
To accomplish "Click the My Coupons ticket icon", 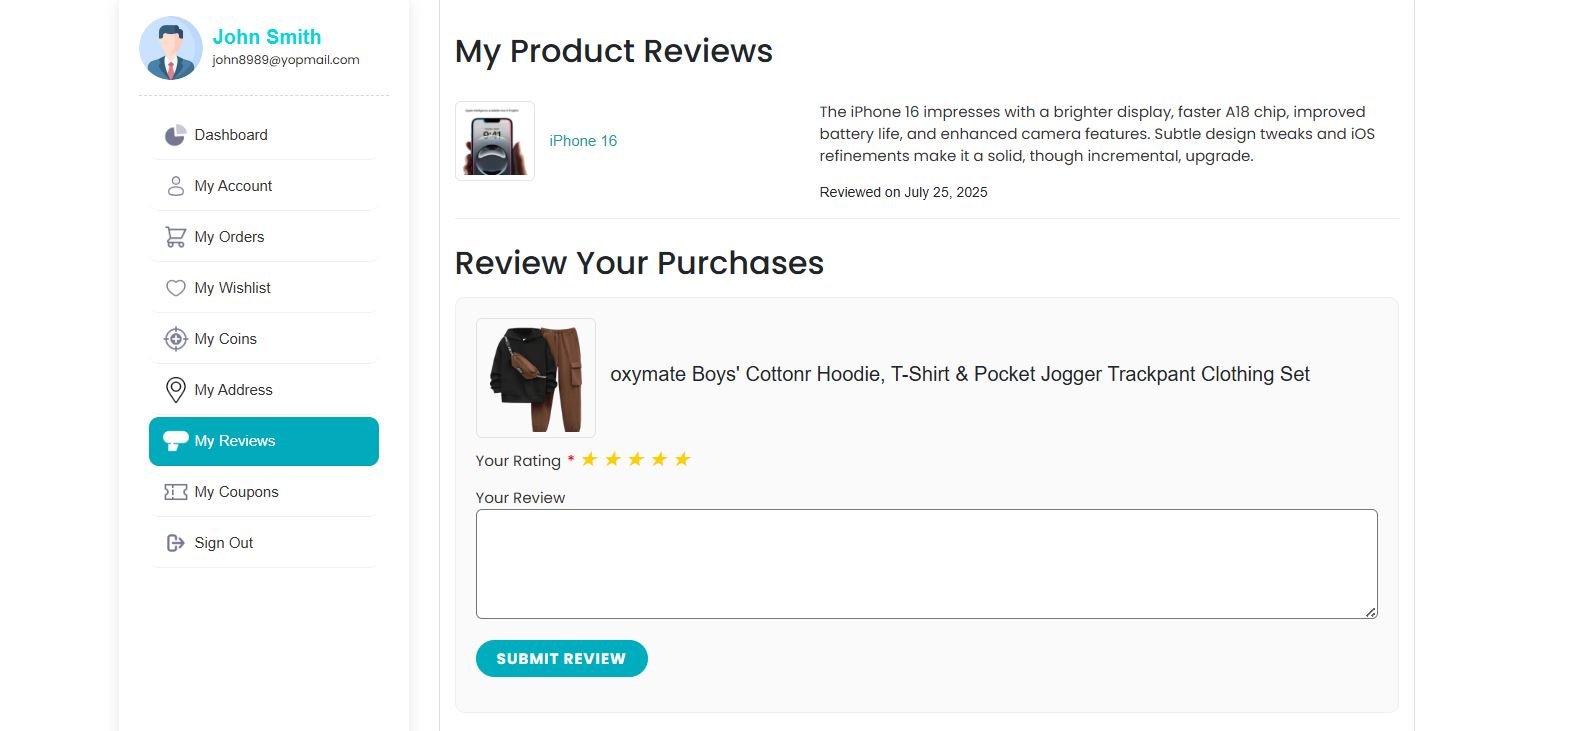I will pos(175,492).
